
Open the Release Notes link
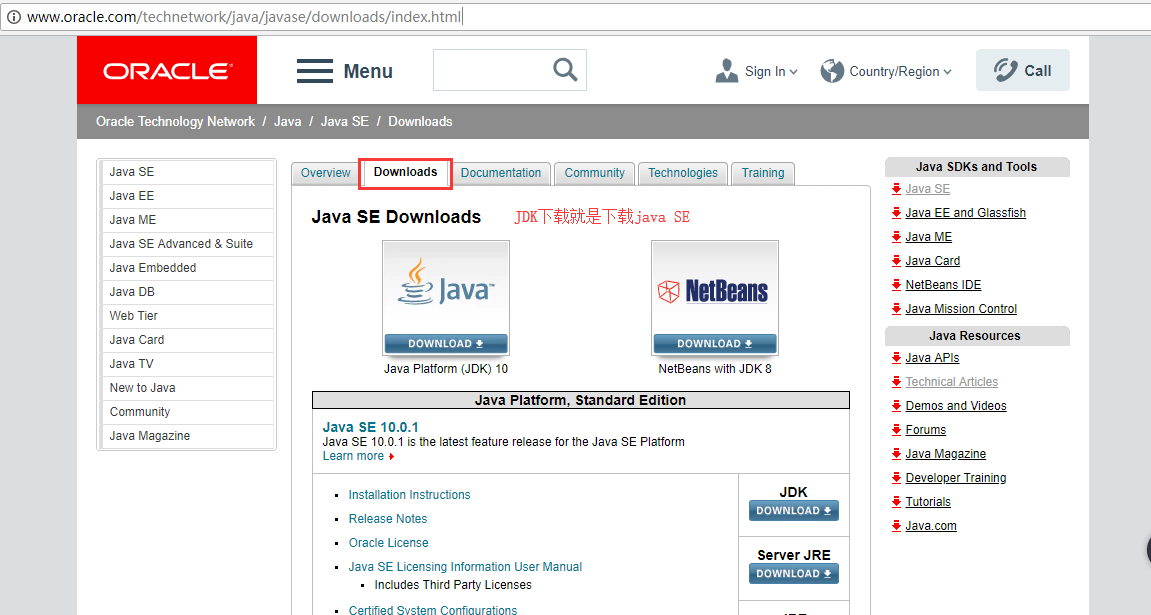point(388,519)
